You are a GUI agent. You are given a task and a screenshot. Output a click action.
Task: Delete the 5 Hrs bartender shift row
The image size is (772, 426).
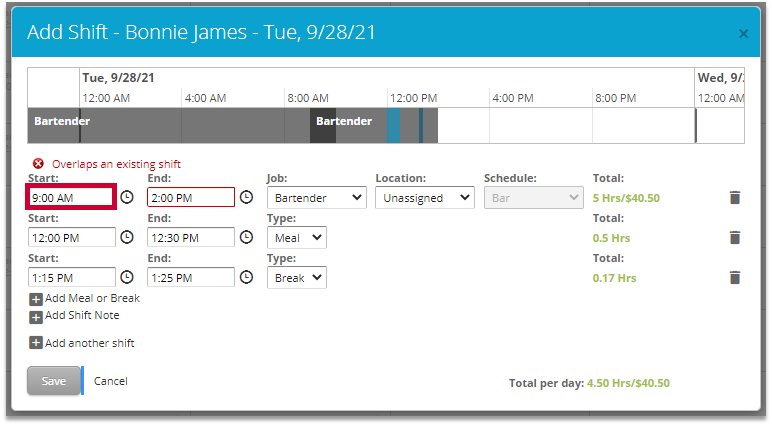735,198
